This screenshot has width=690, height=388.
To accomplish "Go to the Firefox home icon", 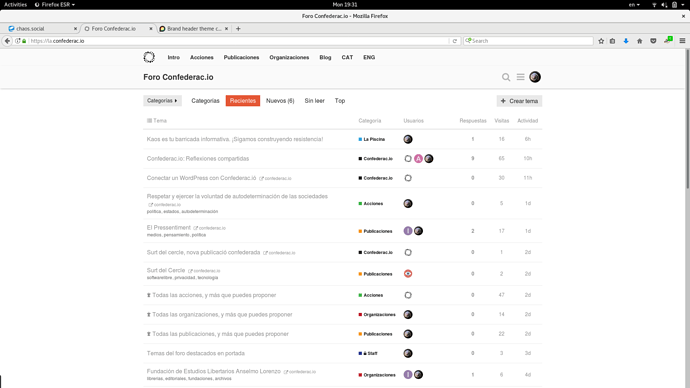I will click(639, 41).
